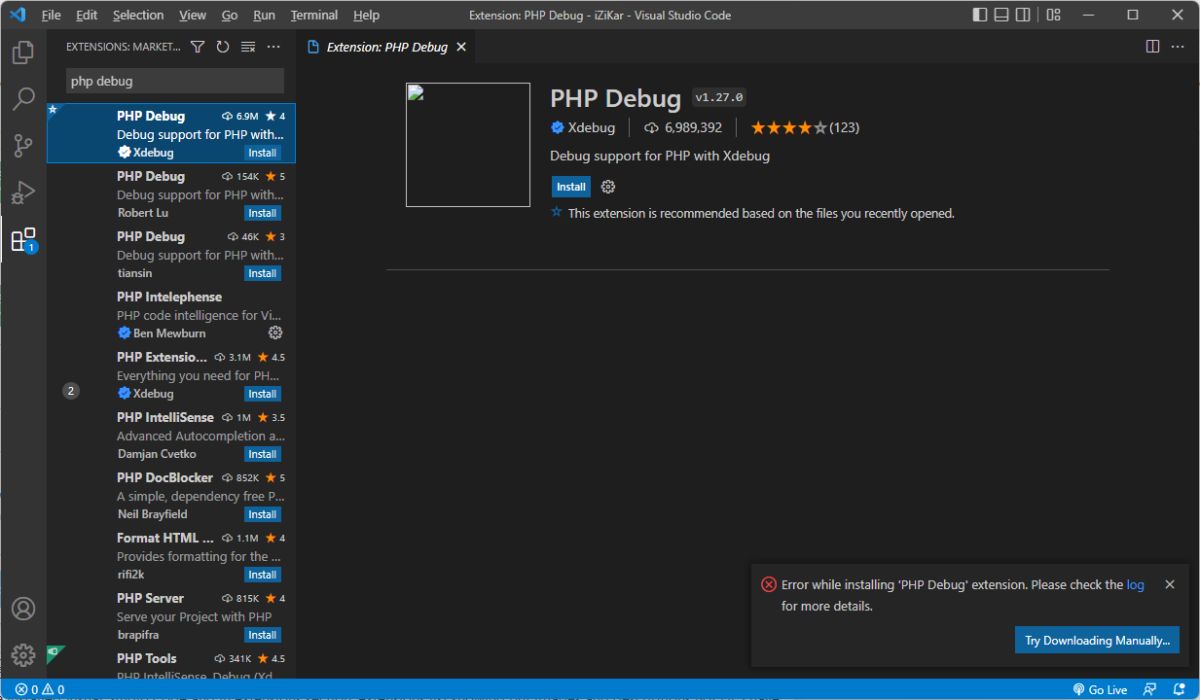Open the Accounts icon in activity bar
The height and width of the screenshot is (700, 1200).
[x=23, y=609]
